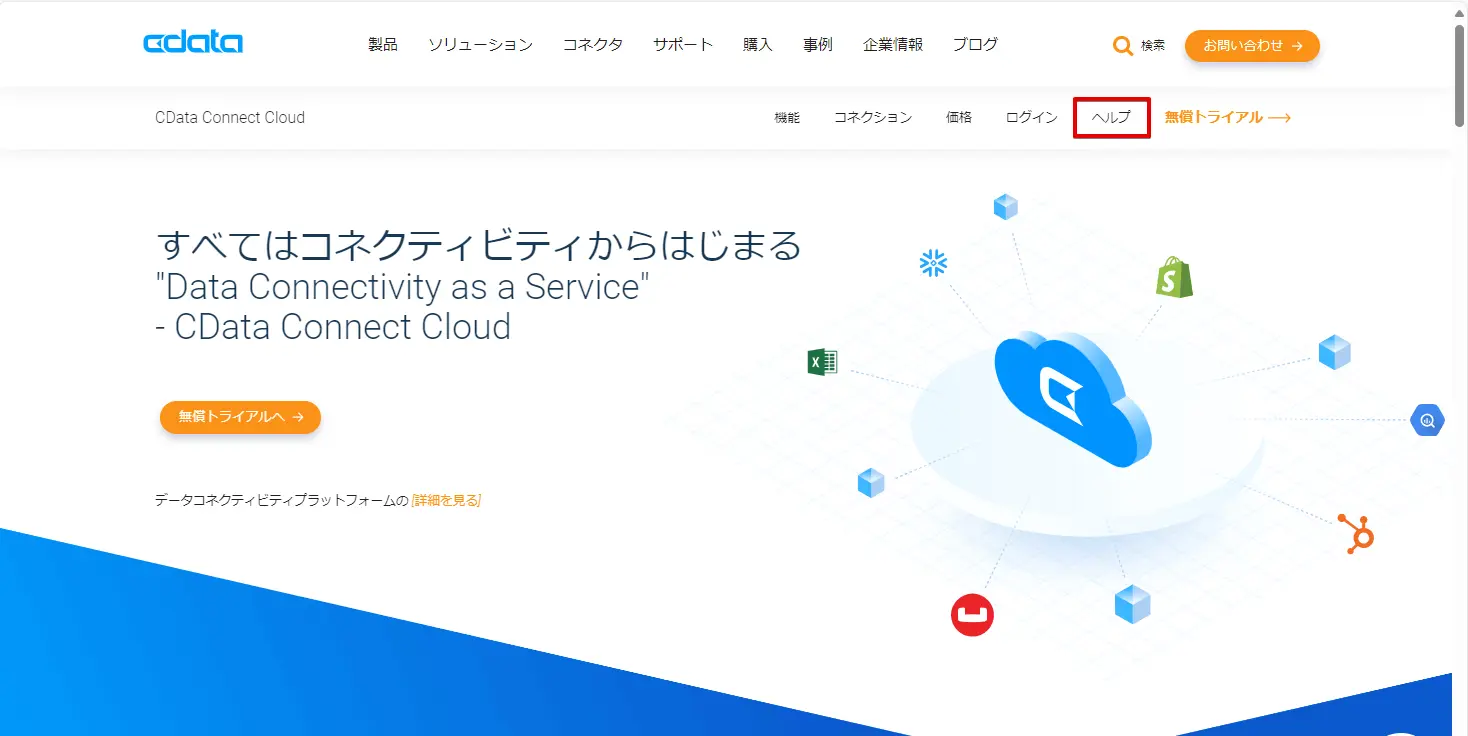Click the "Data Connectivity as a Service" text
Image resolution: width=1468 pixels, height=736 pixels.
(403, 287)
